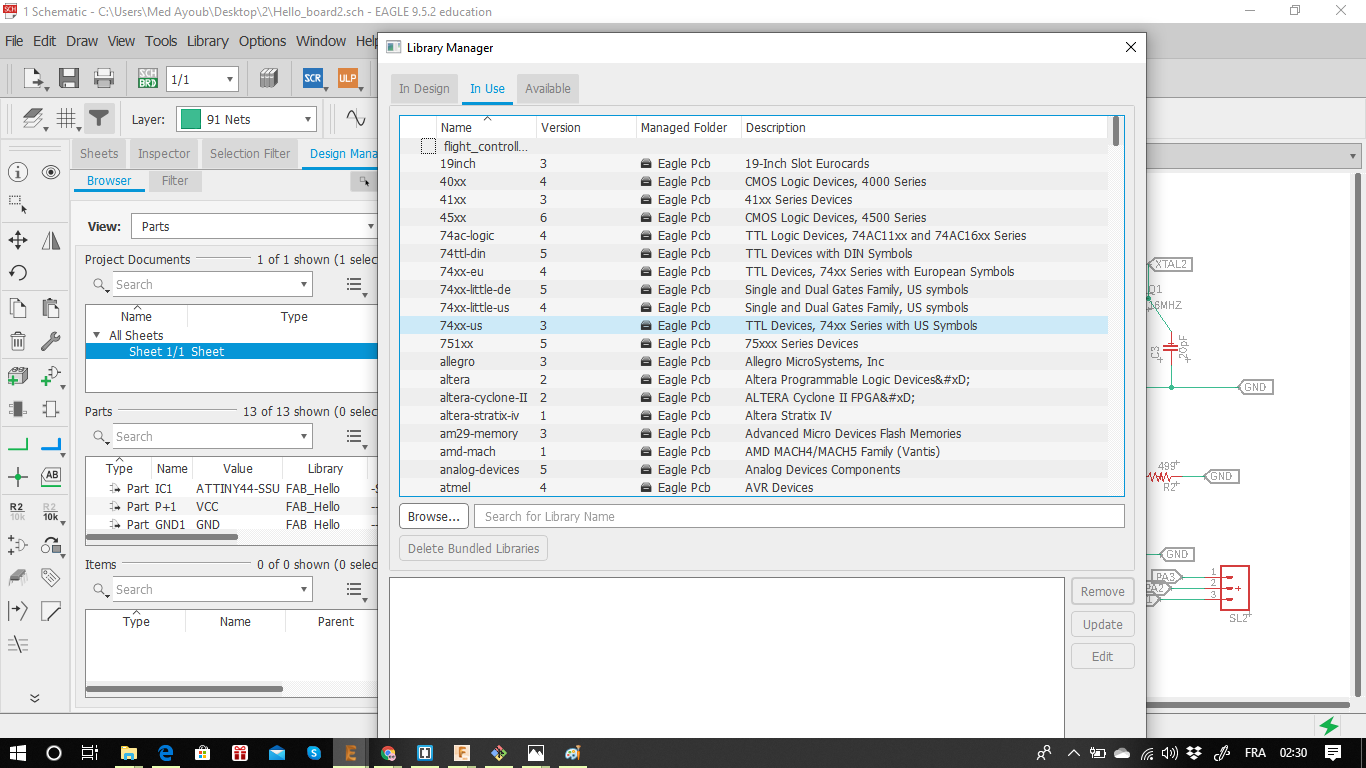Select the Label tool

click(51, 477)
